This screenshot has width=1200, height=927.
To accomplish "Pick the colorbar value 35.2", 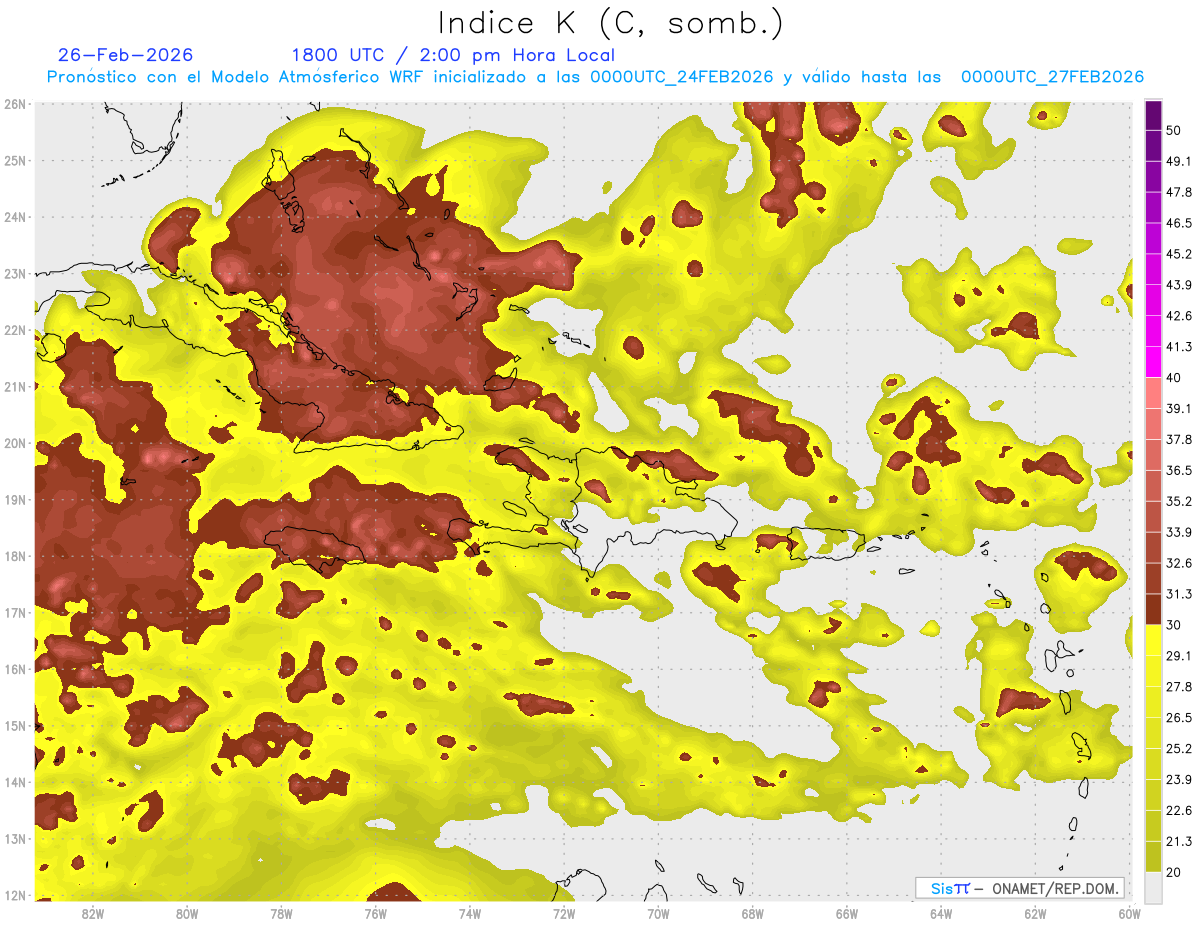I will pos(1179,501).
